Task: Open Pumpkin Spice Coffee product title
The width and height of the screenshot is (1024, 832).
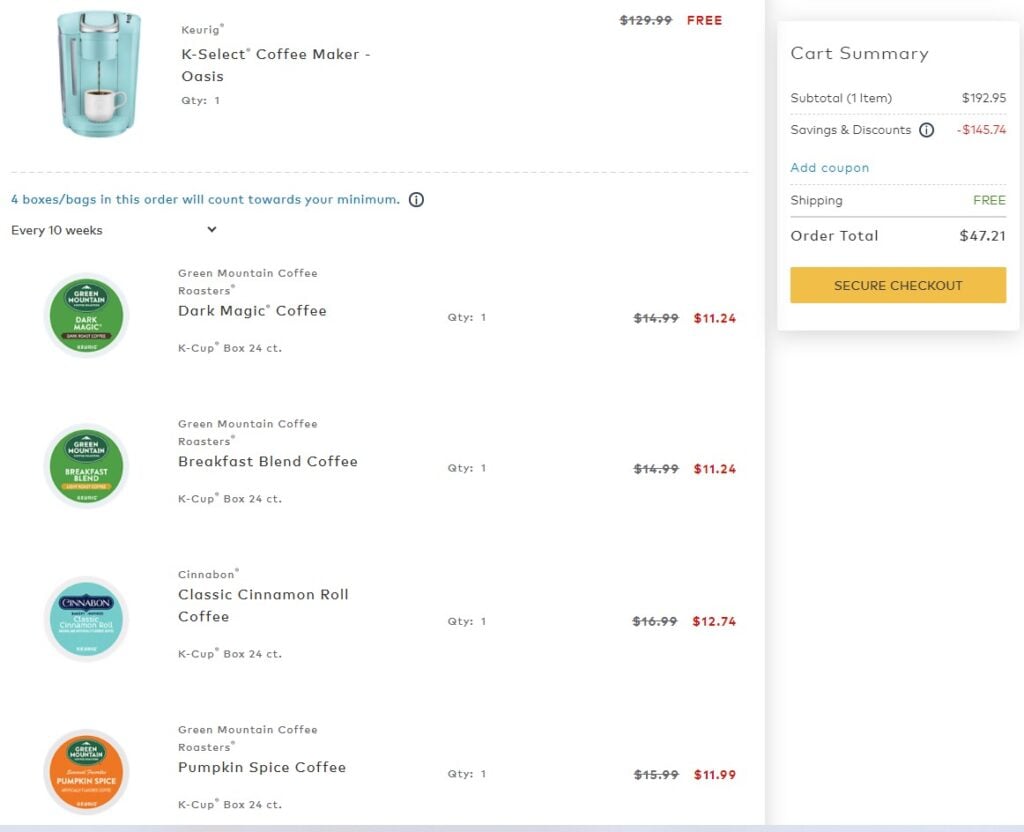Action: click(261, 767)
